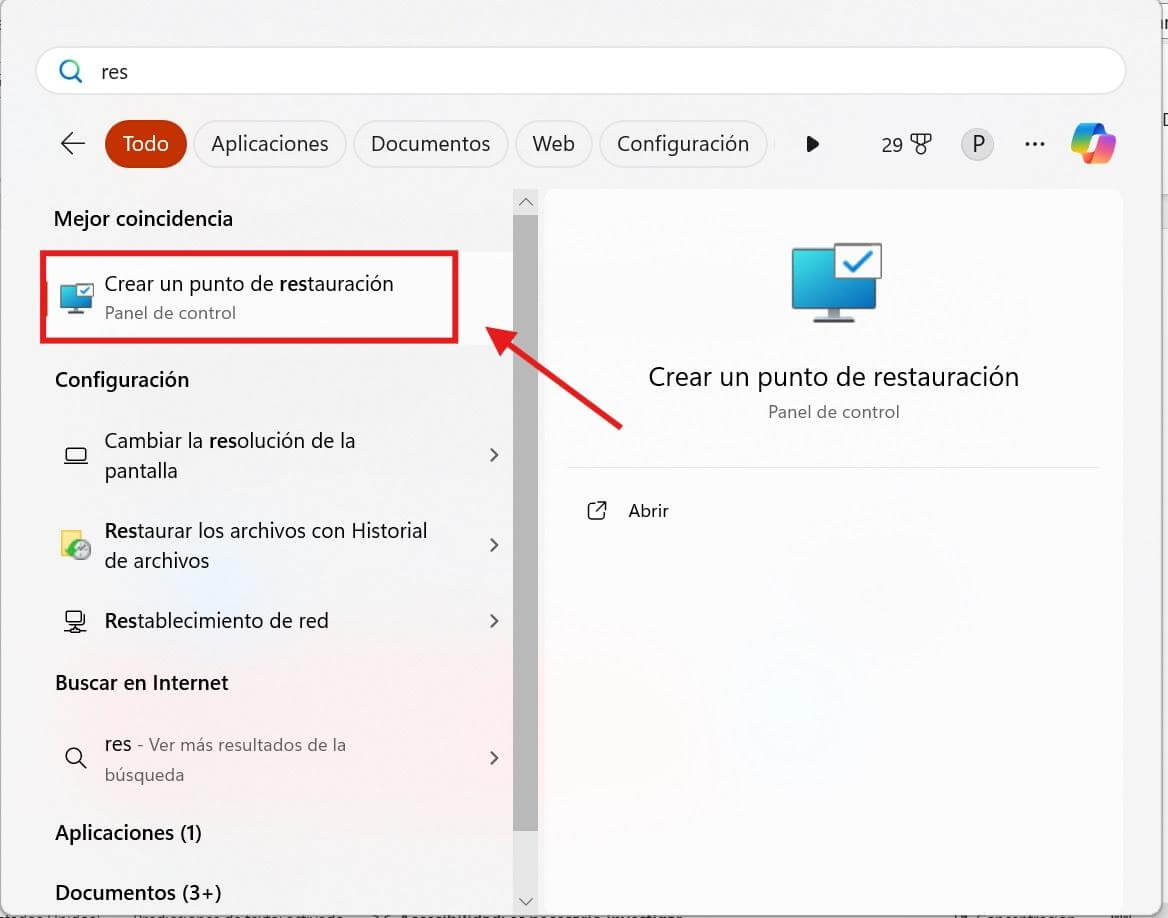Open the user profile avatar P
Screen dimensions: 1168x918
976,144
